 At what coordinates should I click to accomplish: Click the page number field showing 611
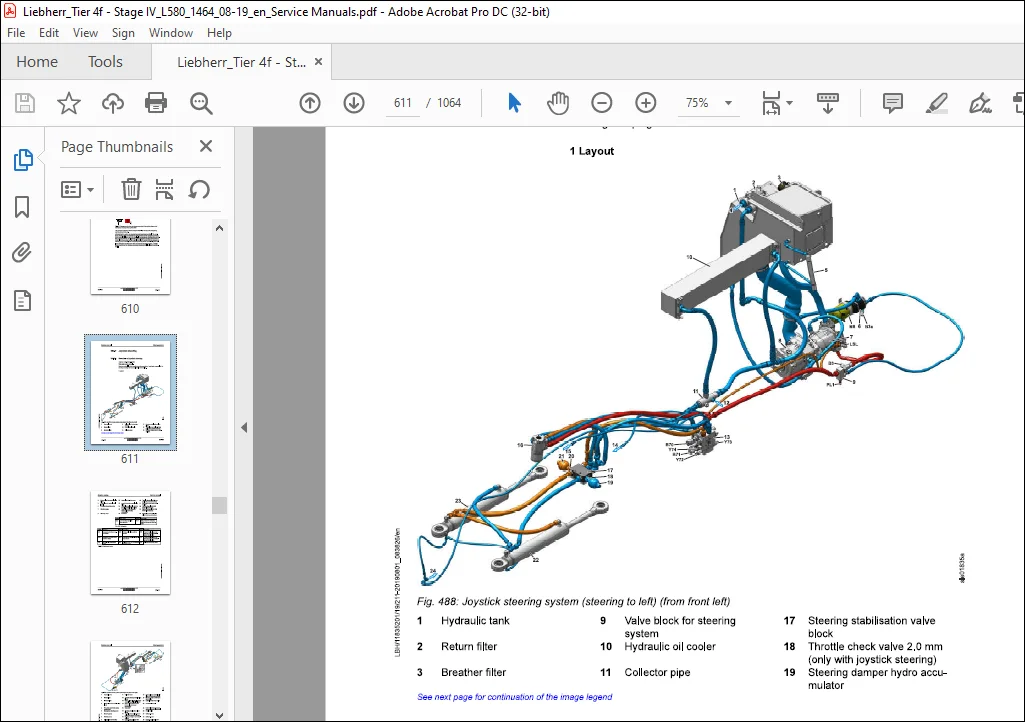click(403, 103)
